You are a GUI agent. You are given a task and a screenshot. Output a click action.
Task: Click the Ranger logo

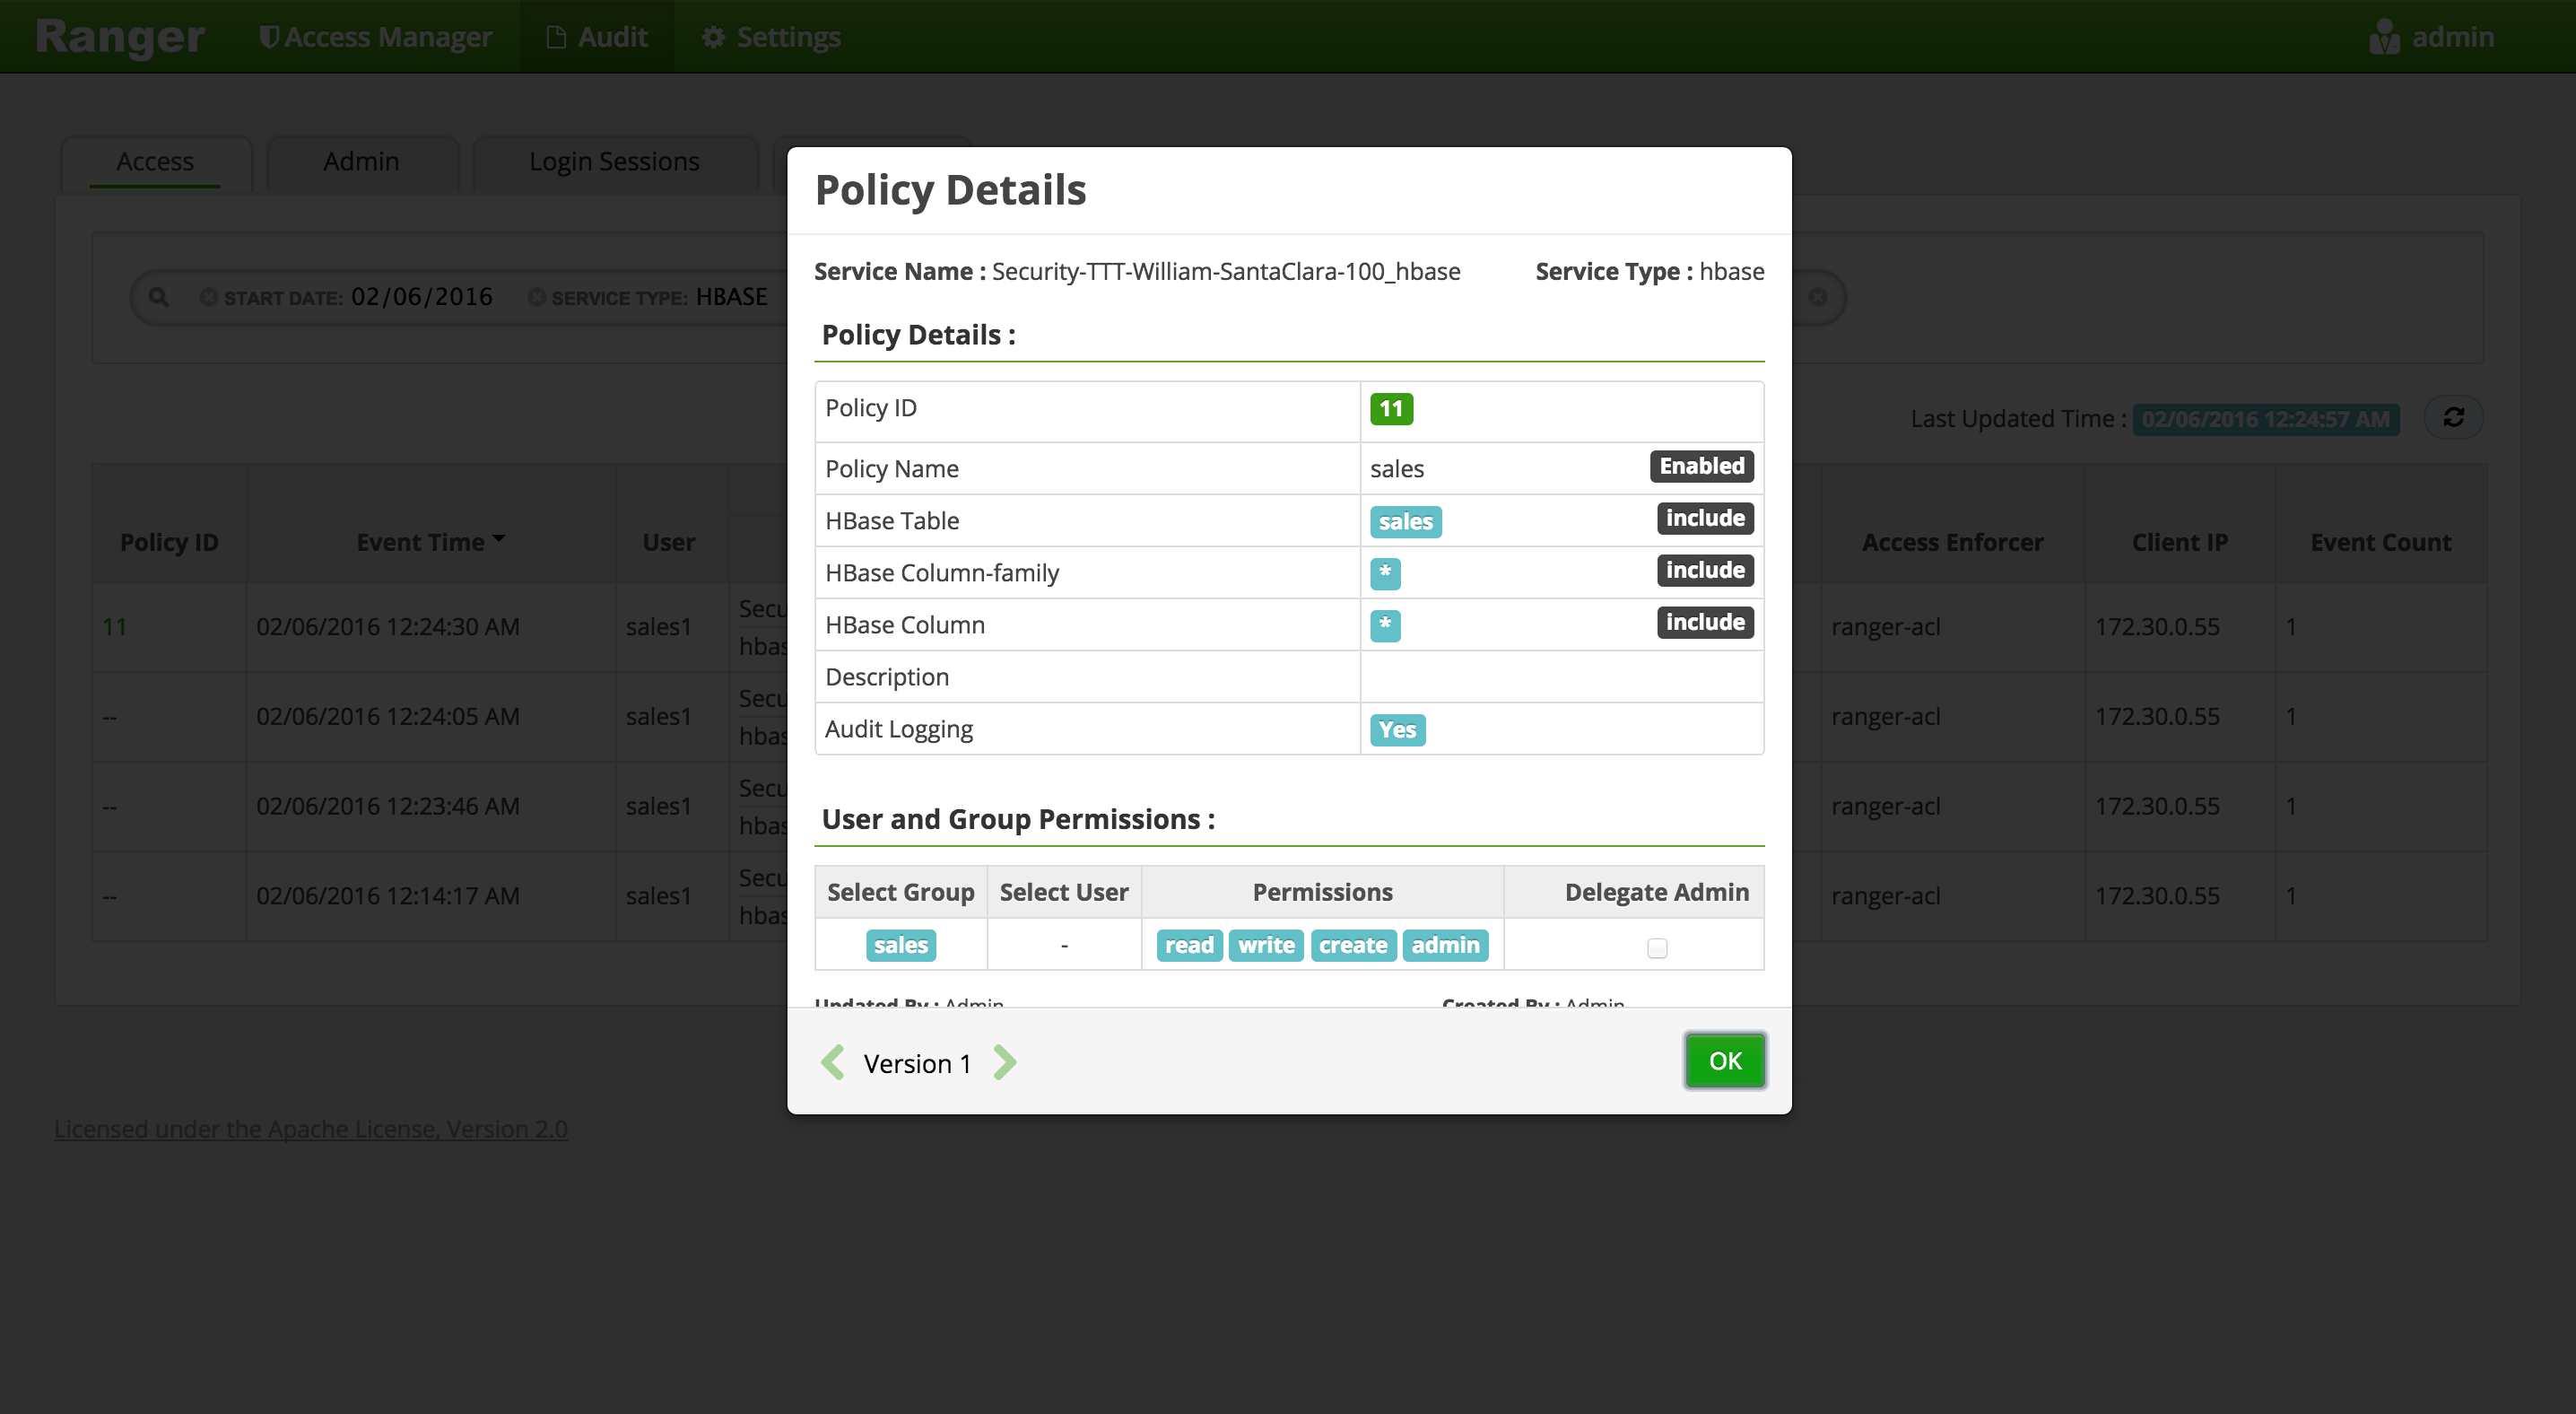pos(120,37)
